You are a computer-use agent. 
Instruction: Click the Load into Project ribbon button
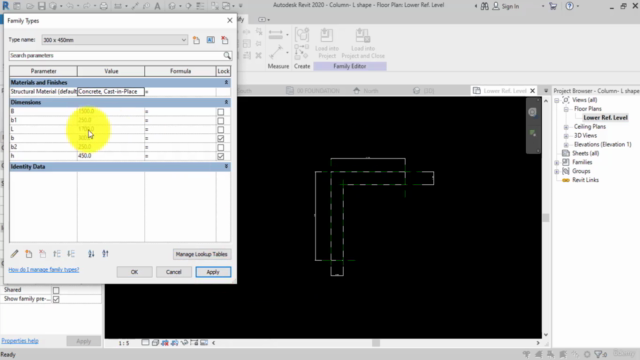327,43
